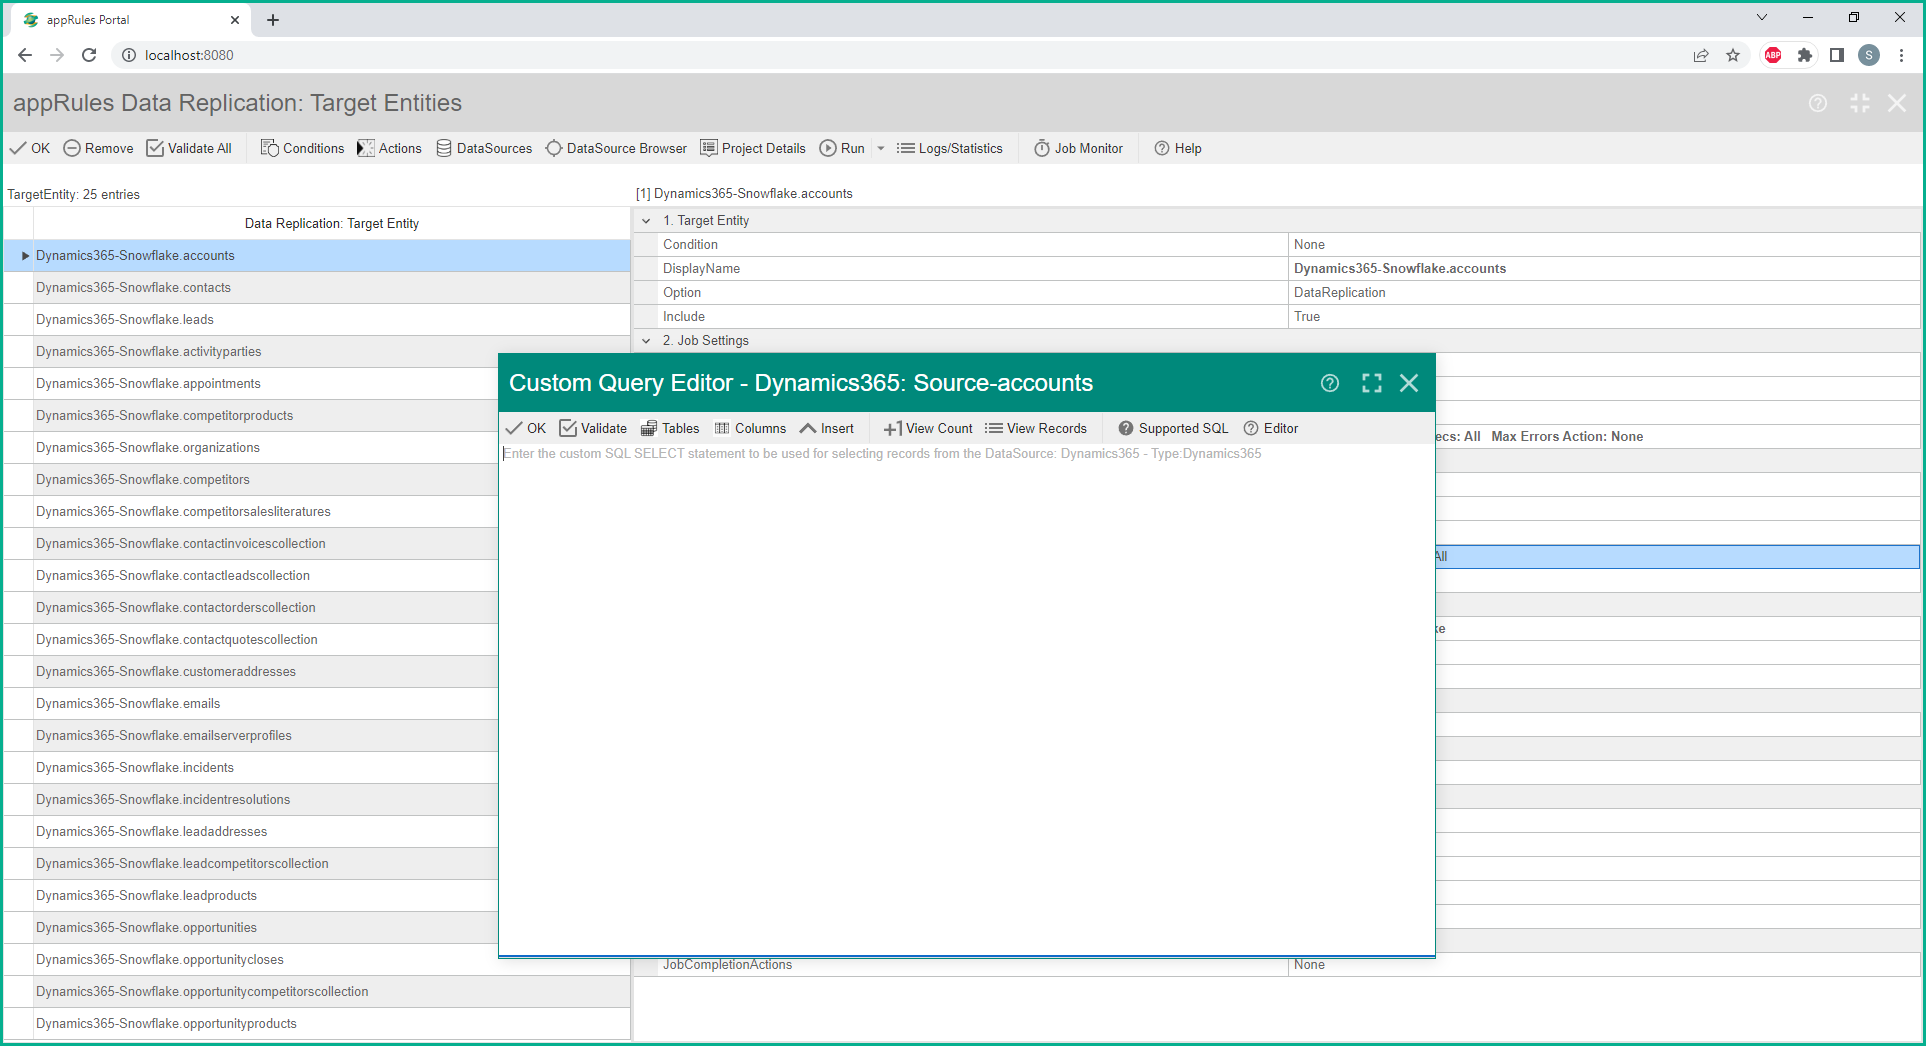Collapse the 1. Target Entity section

(x=646, y=221)
